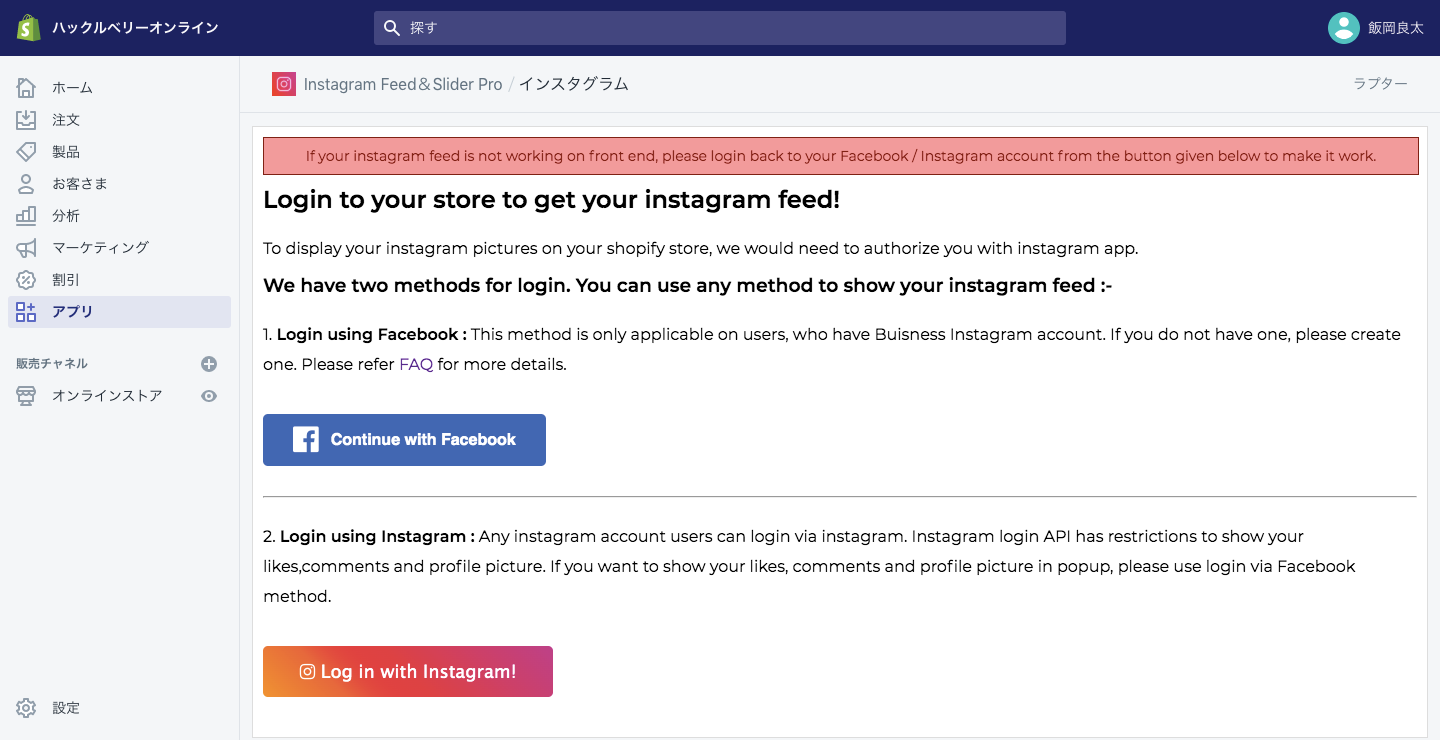Click the オンラインストア storefront icon
The image size is (1440, 740).
(x=26, y=396)
